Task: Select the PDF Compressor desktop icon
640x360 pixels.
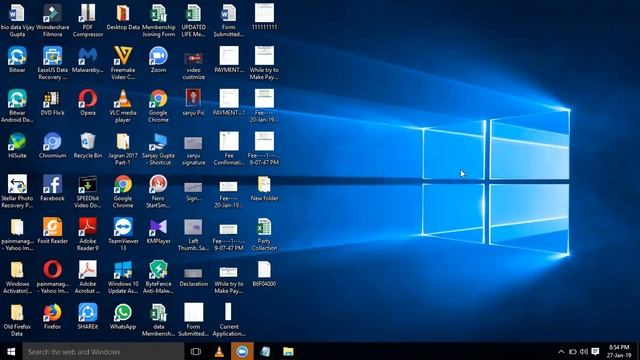Action: [x=88, y=20]
